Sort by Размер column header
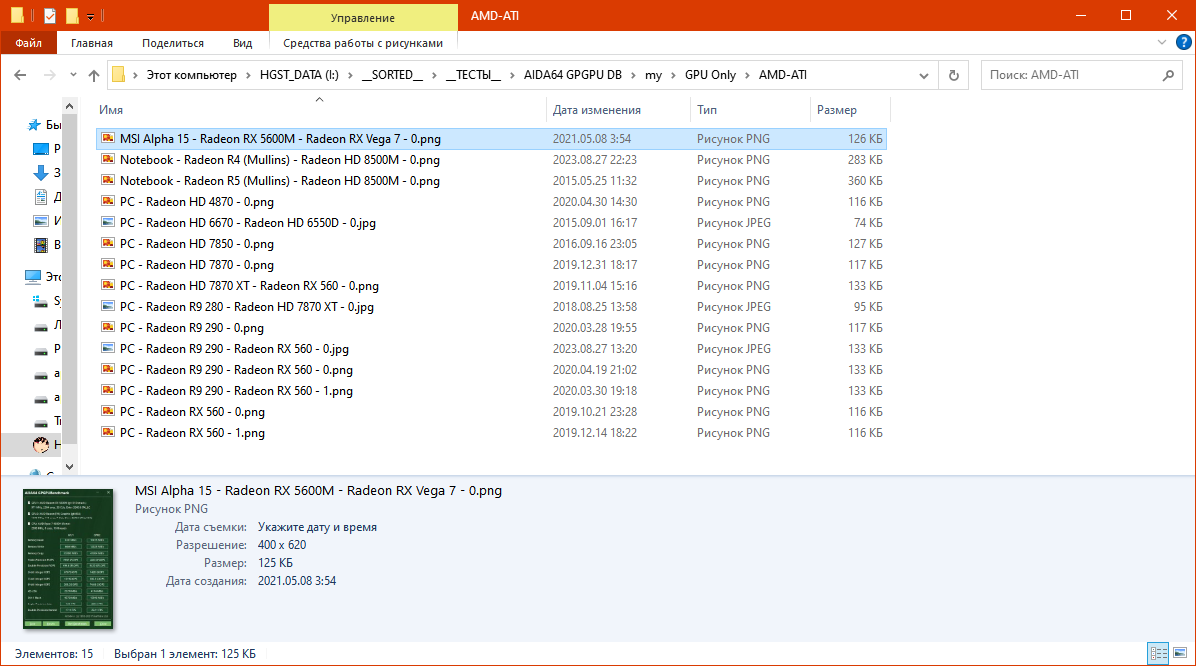The width and height of the screenshot is (1196, 666). coord(849,110)
